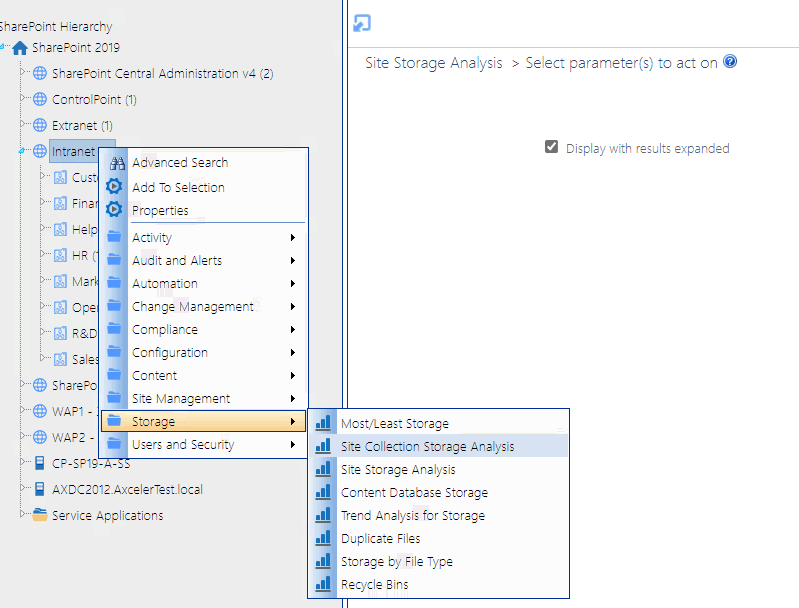This screenshot has height=608, width=799.
Task: Click the open-in-new-window icon at top
Action: 362,23
